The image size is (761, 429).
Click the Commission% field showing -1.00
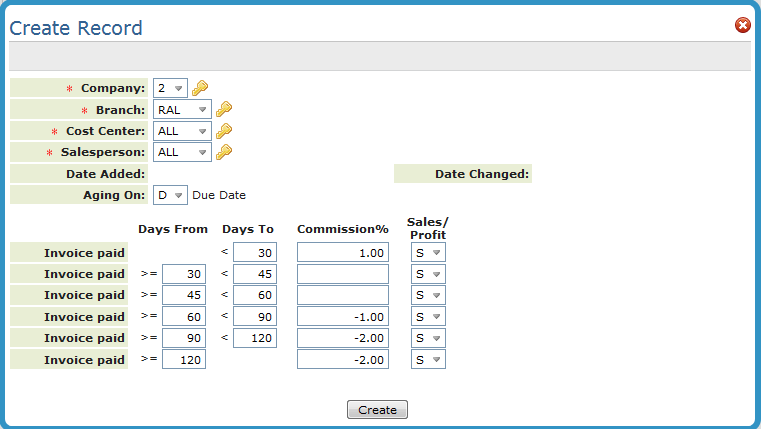(x=342, y=317)
